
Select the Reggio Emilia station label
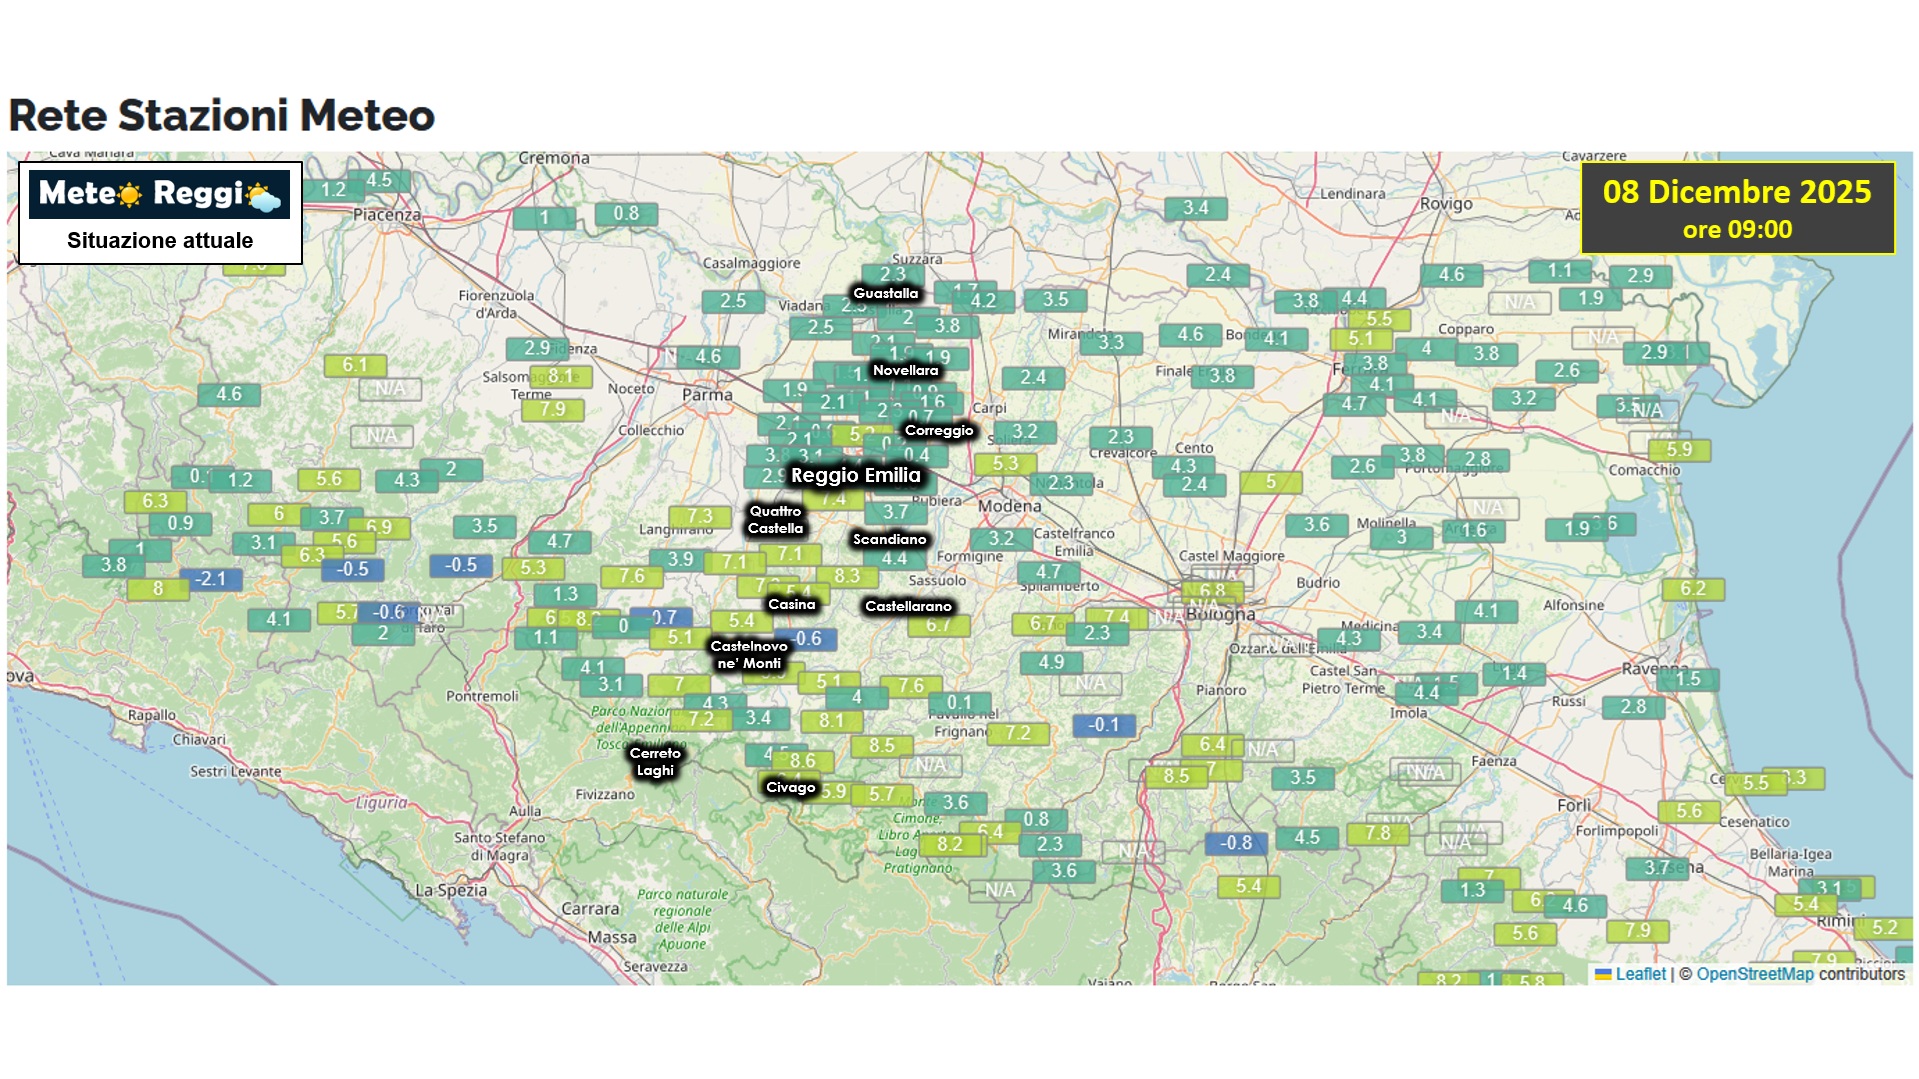[x=855, y=475]
